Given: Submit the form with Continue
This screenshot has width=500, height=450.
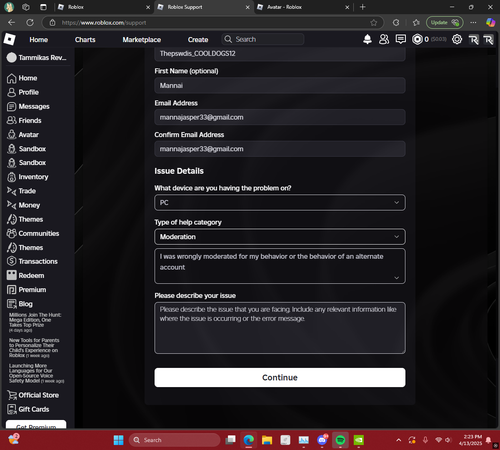Looking at the screenshot, I should point(280,377).
